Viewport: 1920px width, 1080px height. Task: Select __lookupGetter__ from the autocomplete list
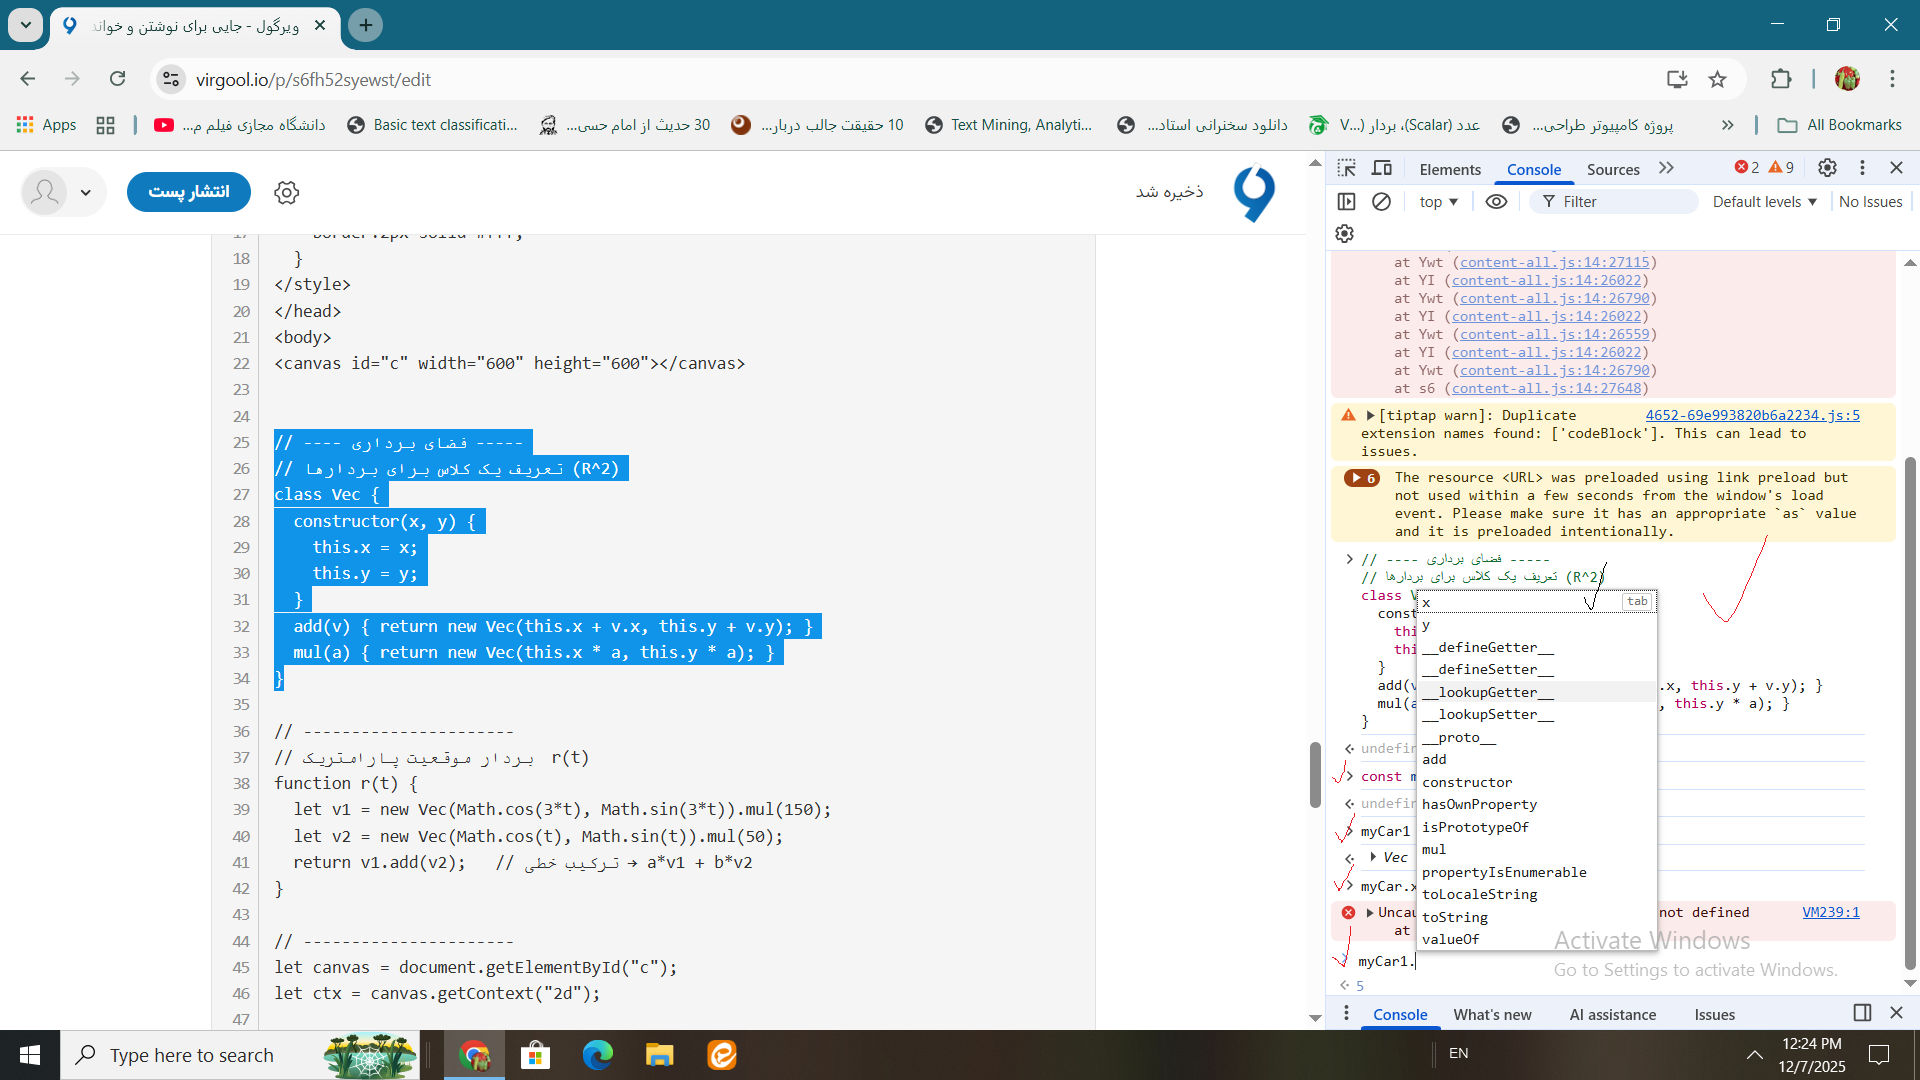[1488, 692]
